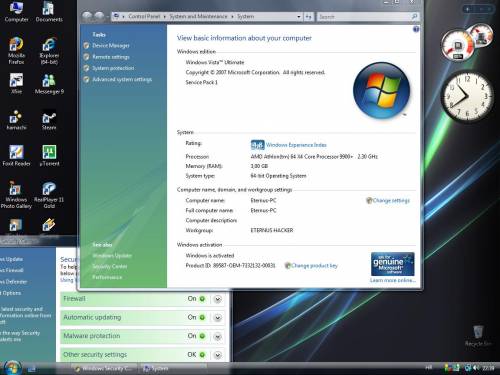Click the Windows Start orb

12,368
